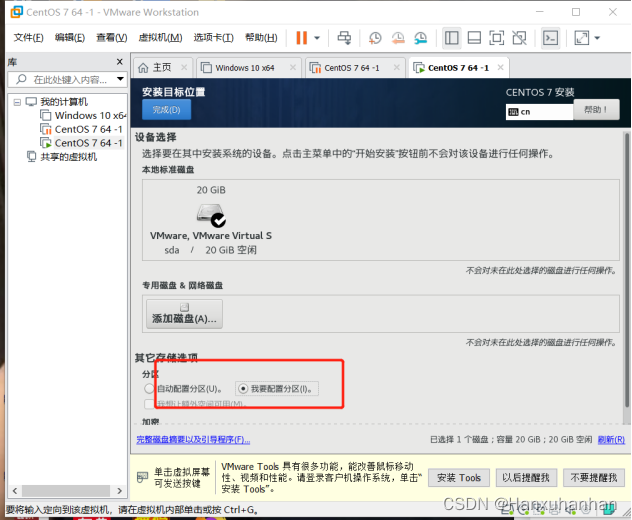Click the 刷新(R) link
Image resolution: width=632 pixels, height=520 pixels.
click(611, 440)
